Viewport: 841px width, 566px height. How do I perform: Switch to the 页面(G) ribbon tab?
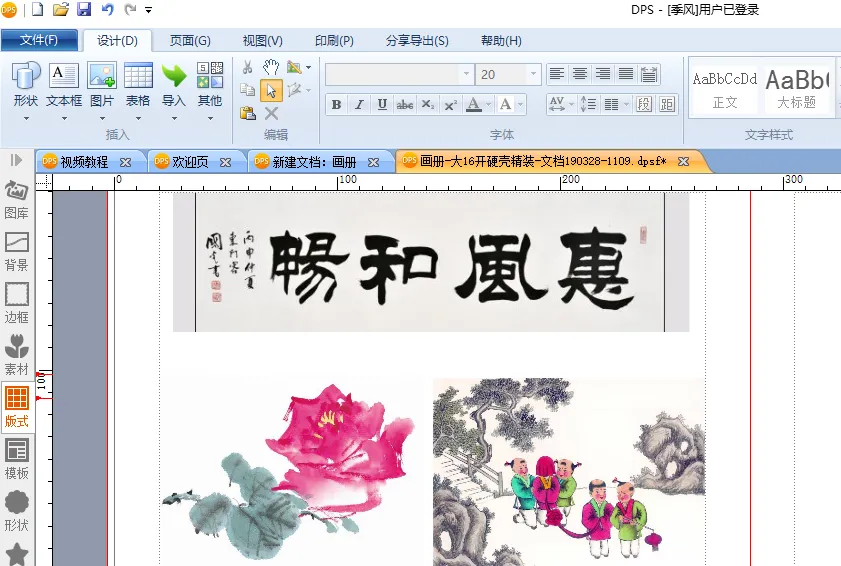click(x=190, y=41)
